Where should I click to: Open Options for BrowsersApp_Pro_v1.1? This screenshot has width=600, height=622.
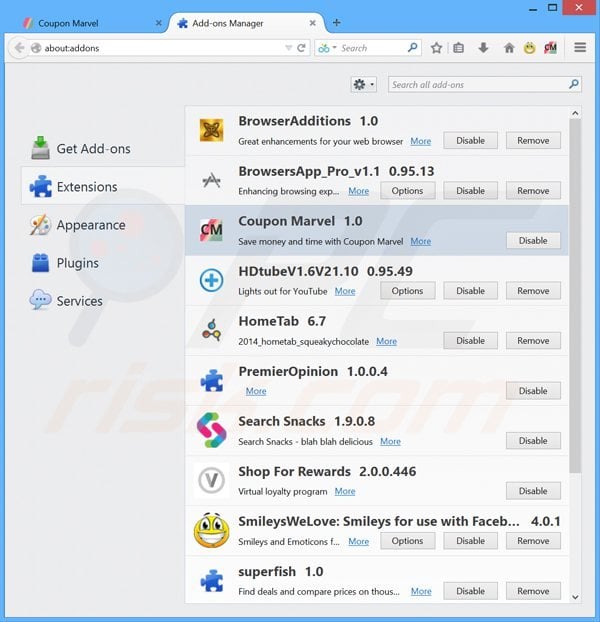pyautogui.click(x=407, y=191)
